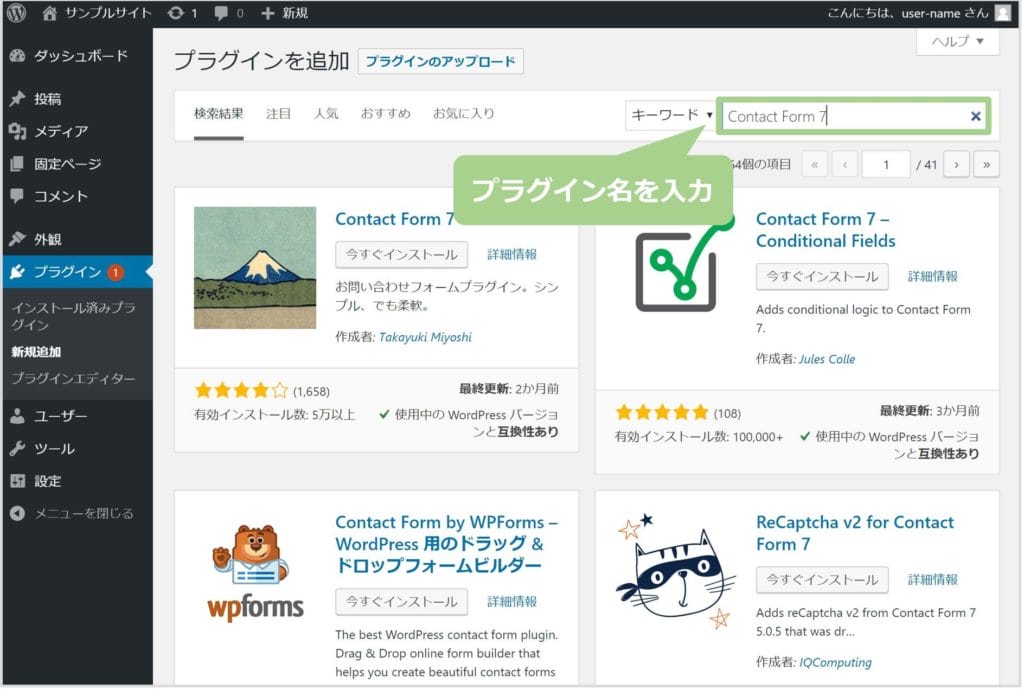Install Contact Form by WPForms now

402,602
